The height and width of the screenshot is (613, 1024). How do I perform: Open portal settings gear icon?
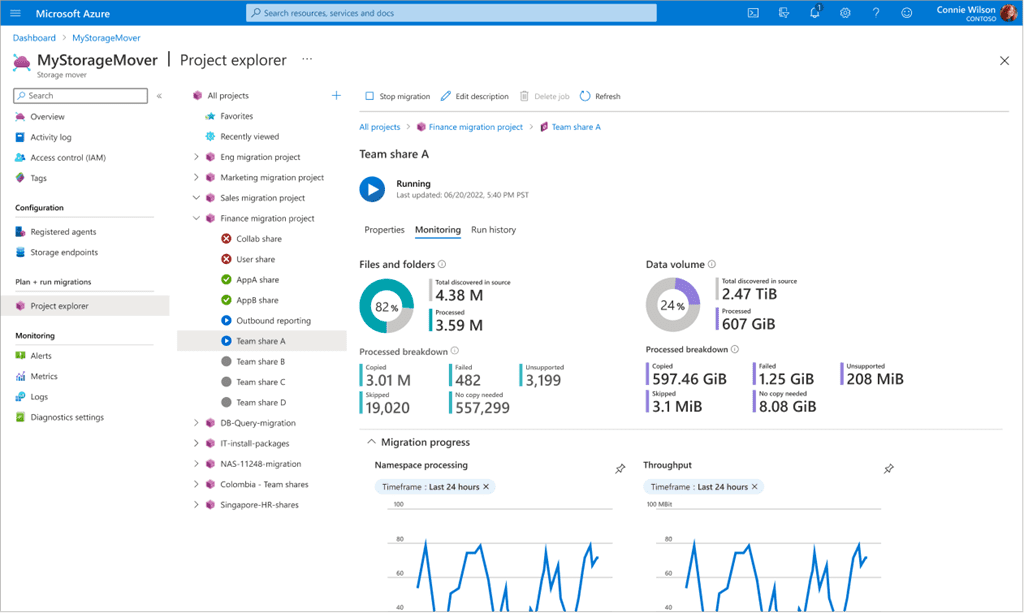pos(845,13)
